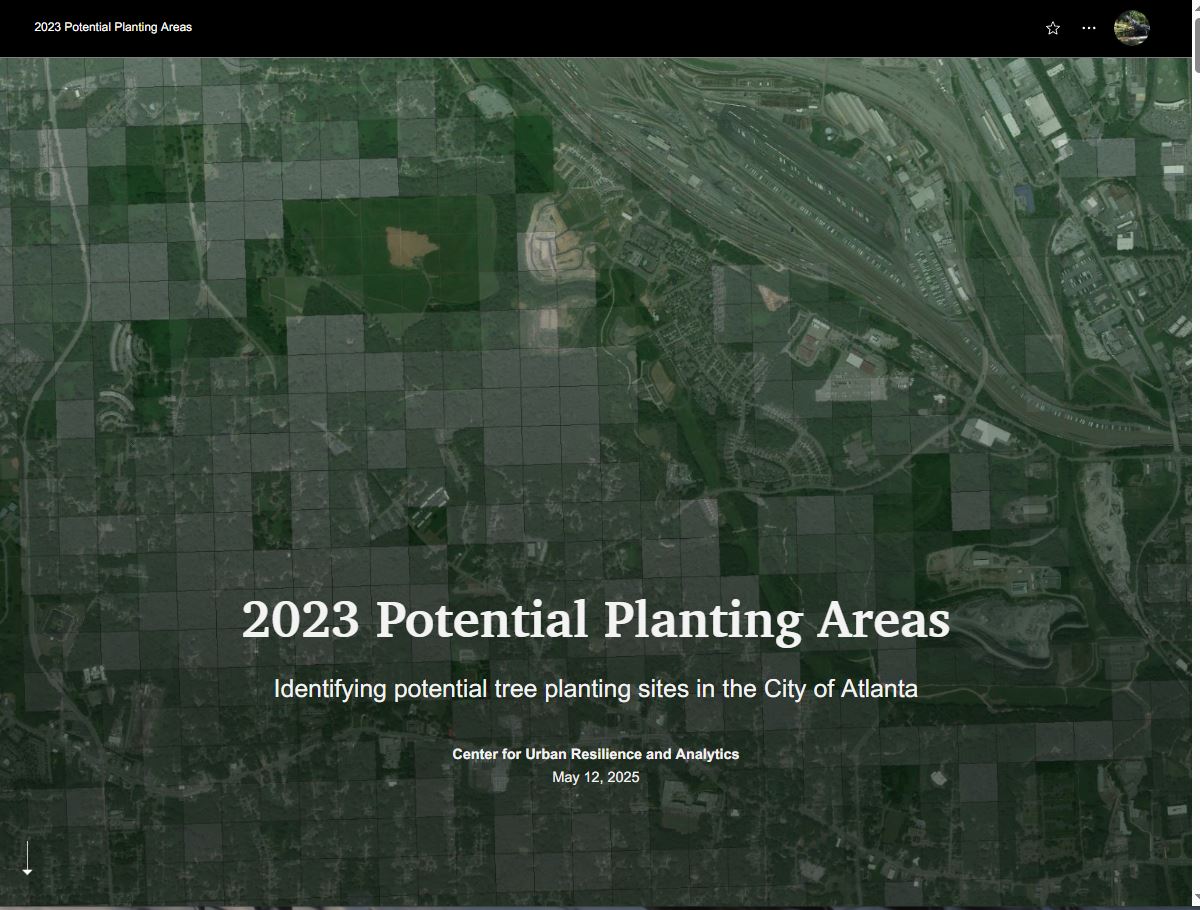Click the bright white-roofed building below rail yard
Screen dimensions: 1200x910
[x=985, y=432]
